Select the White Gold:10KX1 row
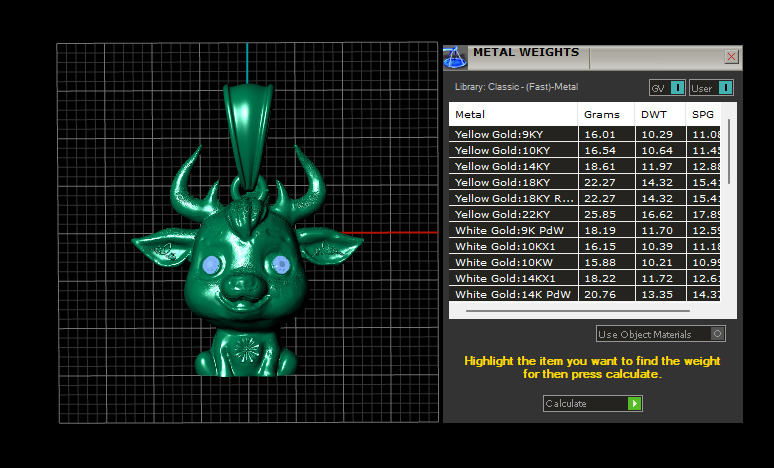 pos(584,246)
